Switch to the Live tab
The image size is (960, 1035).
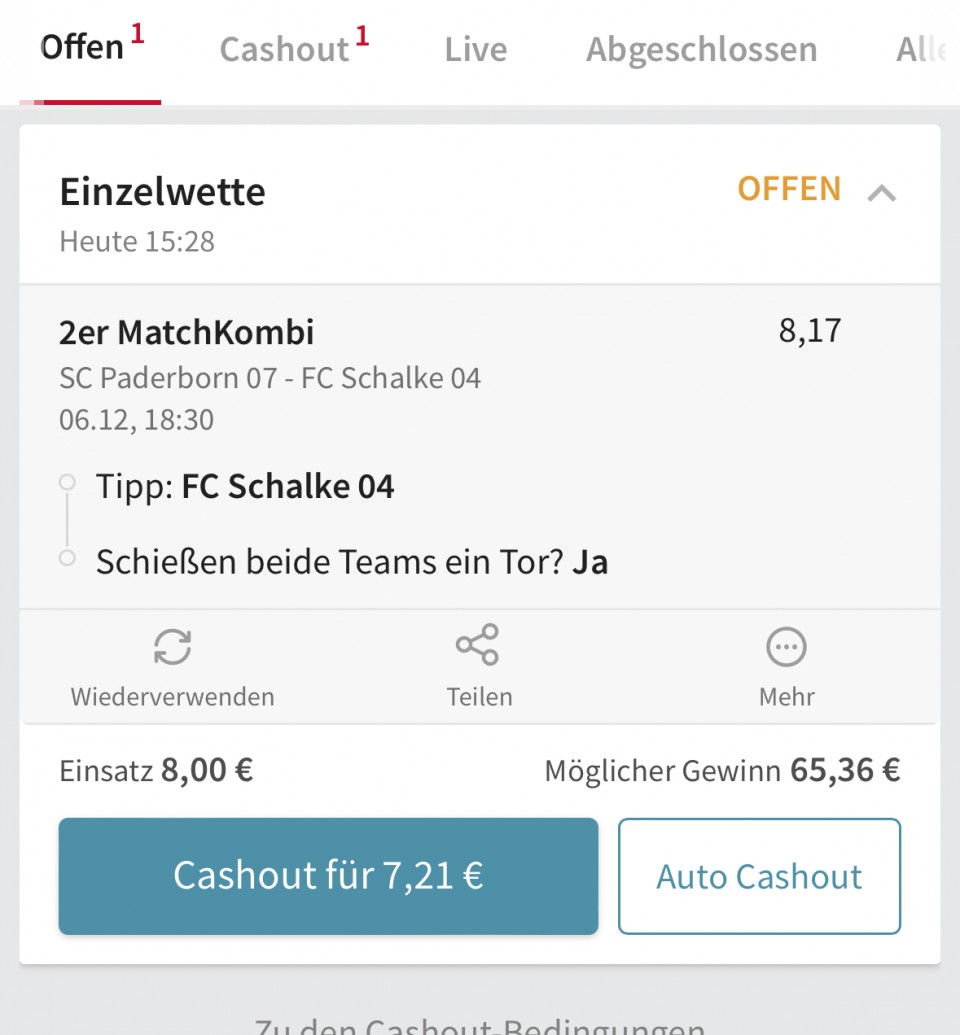[x=475, y=50]
